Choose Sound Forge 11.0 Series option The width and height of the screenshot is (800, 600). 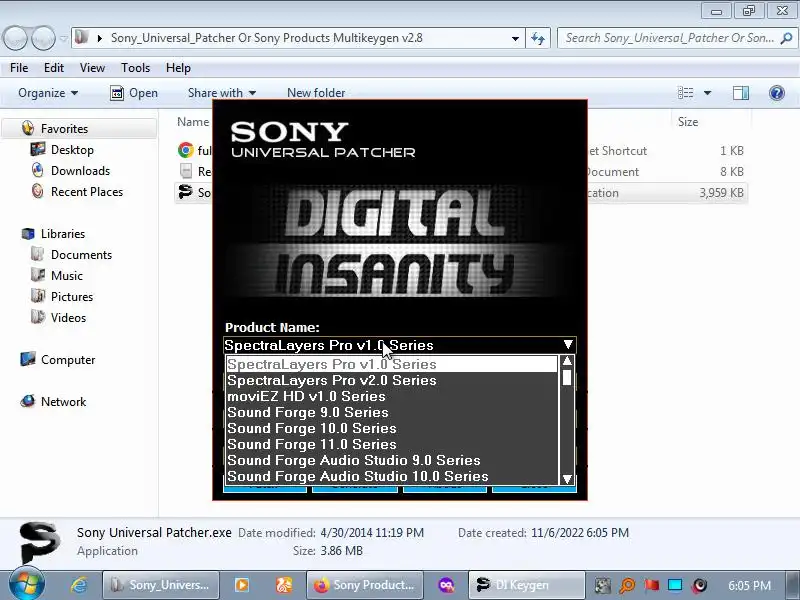(392, 444)
